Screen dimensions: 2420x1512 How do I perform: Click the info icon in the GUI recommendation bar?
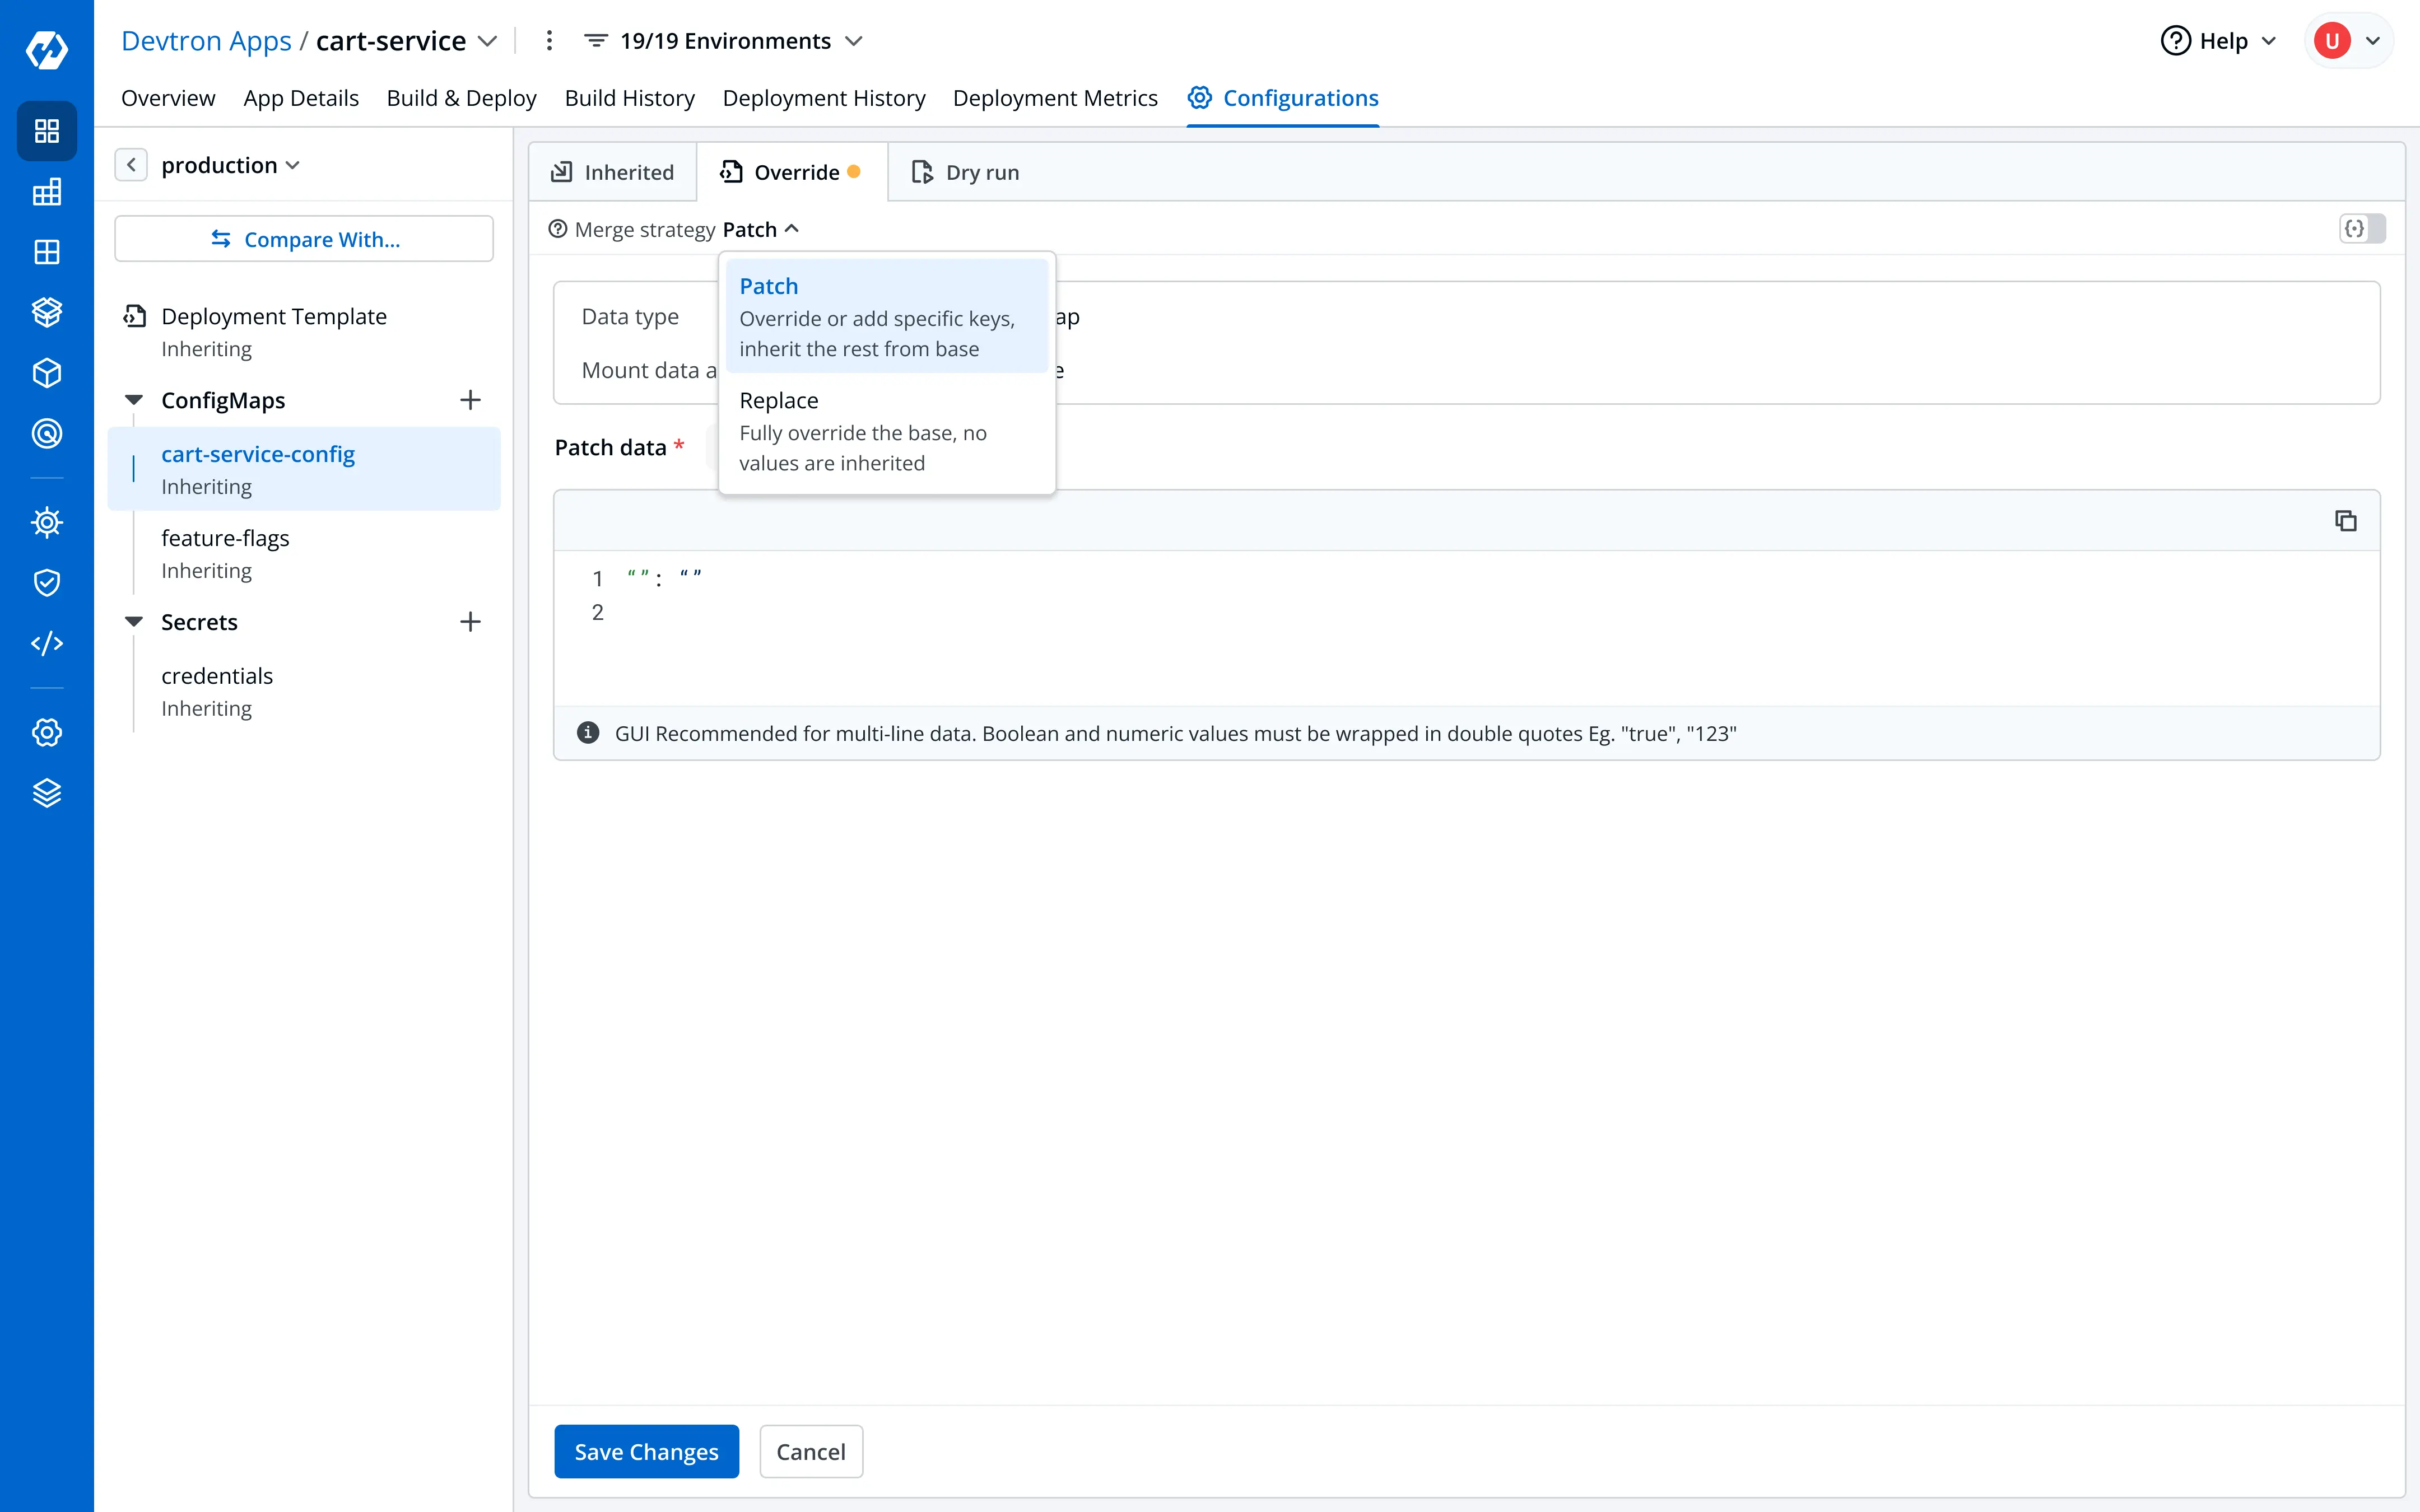point(588,733)
